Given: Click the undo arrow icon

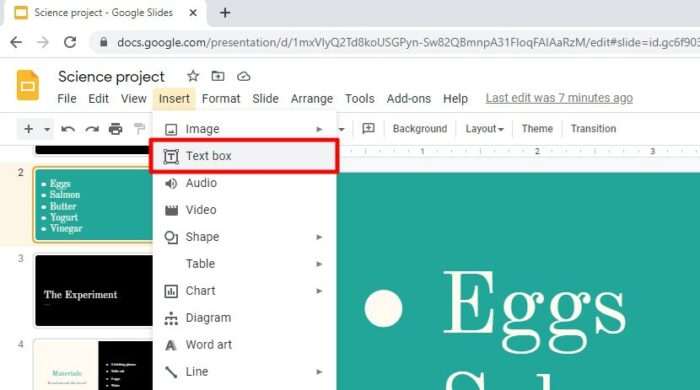Looking at the screenshot, I should (x=68, y=129).
